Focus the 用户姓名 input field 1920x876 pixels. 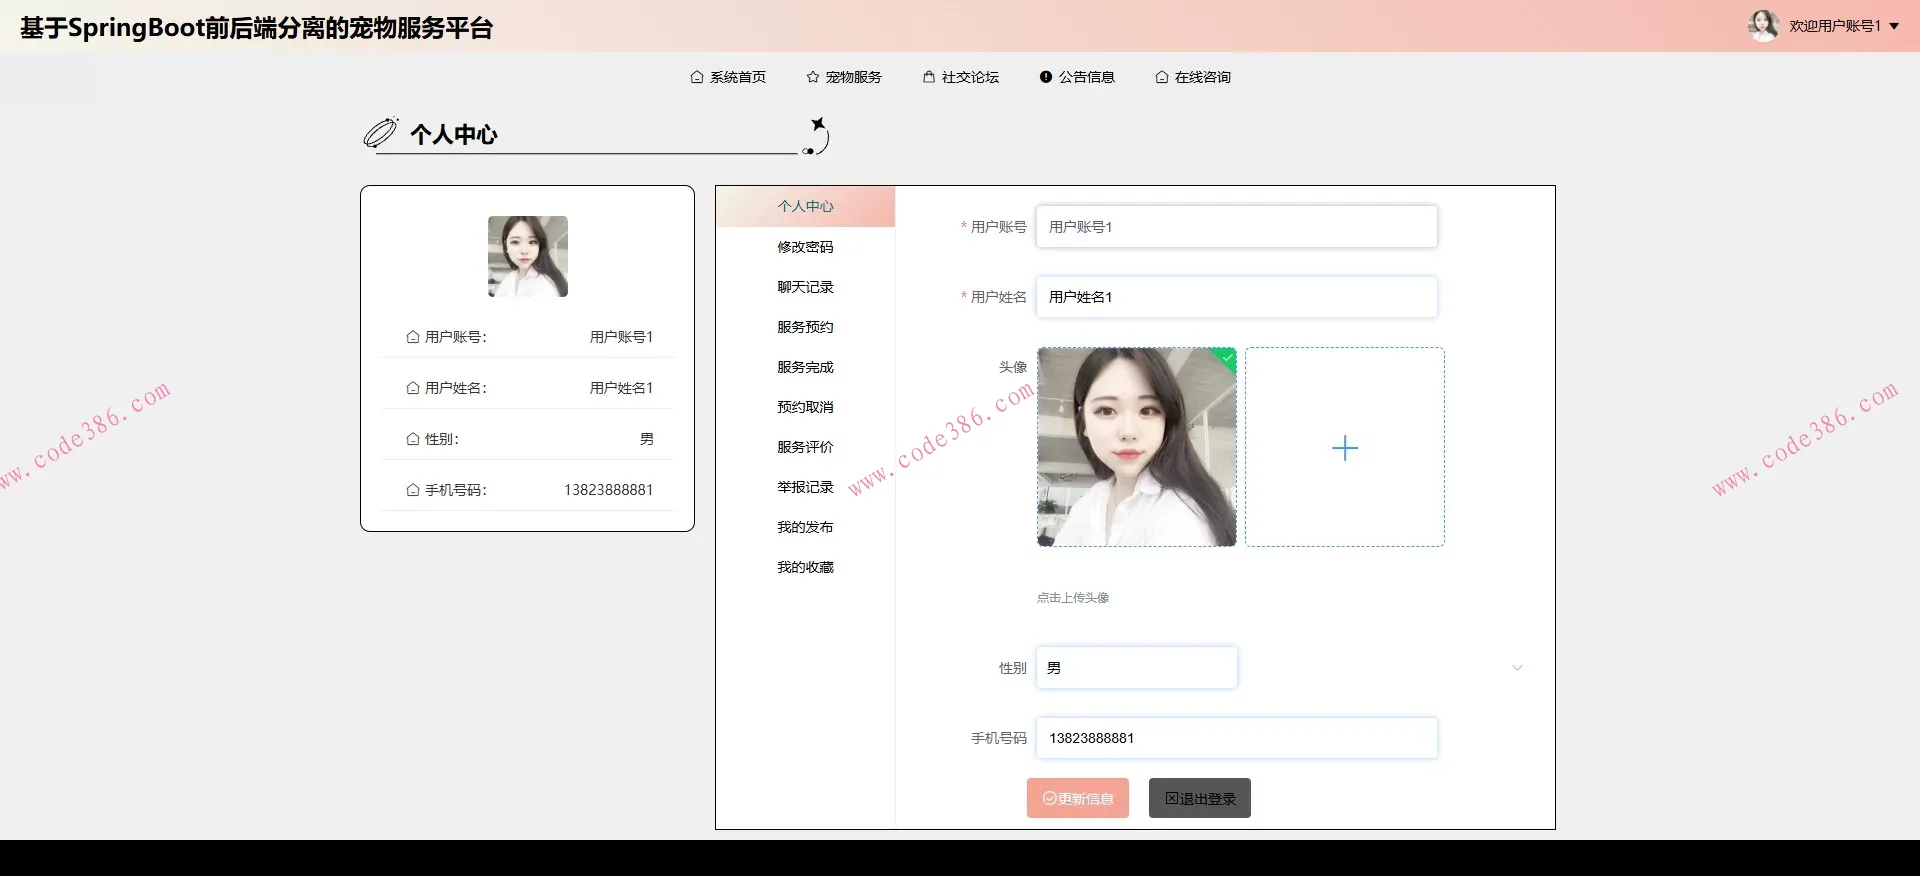pos(1237,297)
